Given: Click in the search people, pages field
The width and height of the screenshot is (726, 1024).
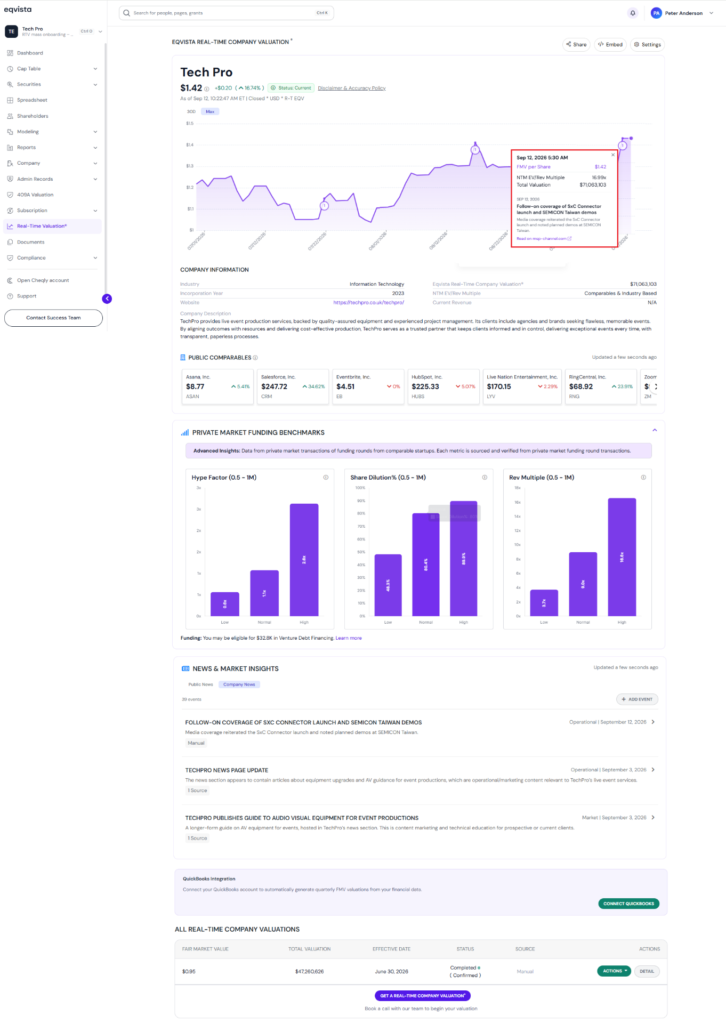Looking at the screenshot, I should 226,13.
